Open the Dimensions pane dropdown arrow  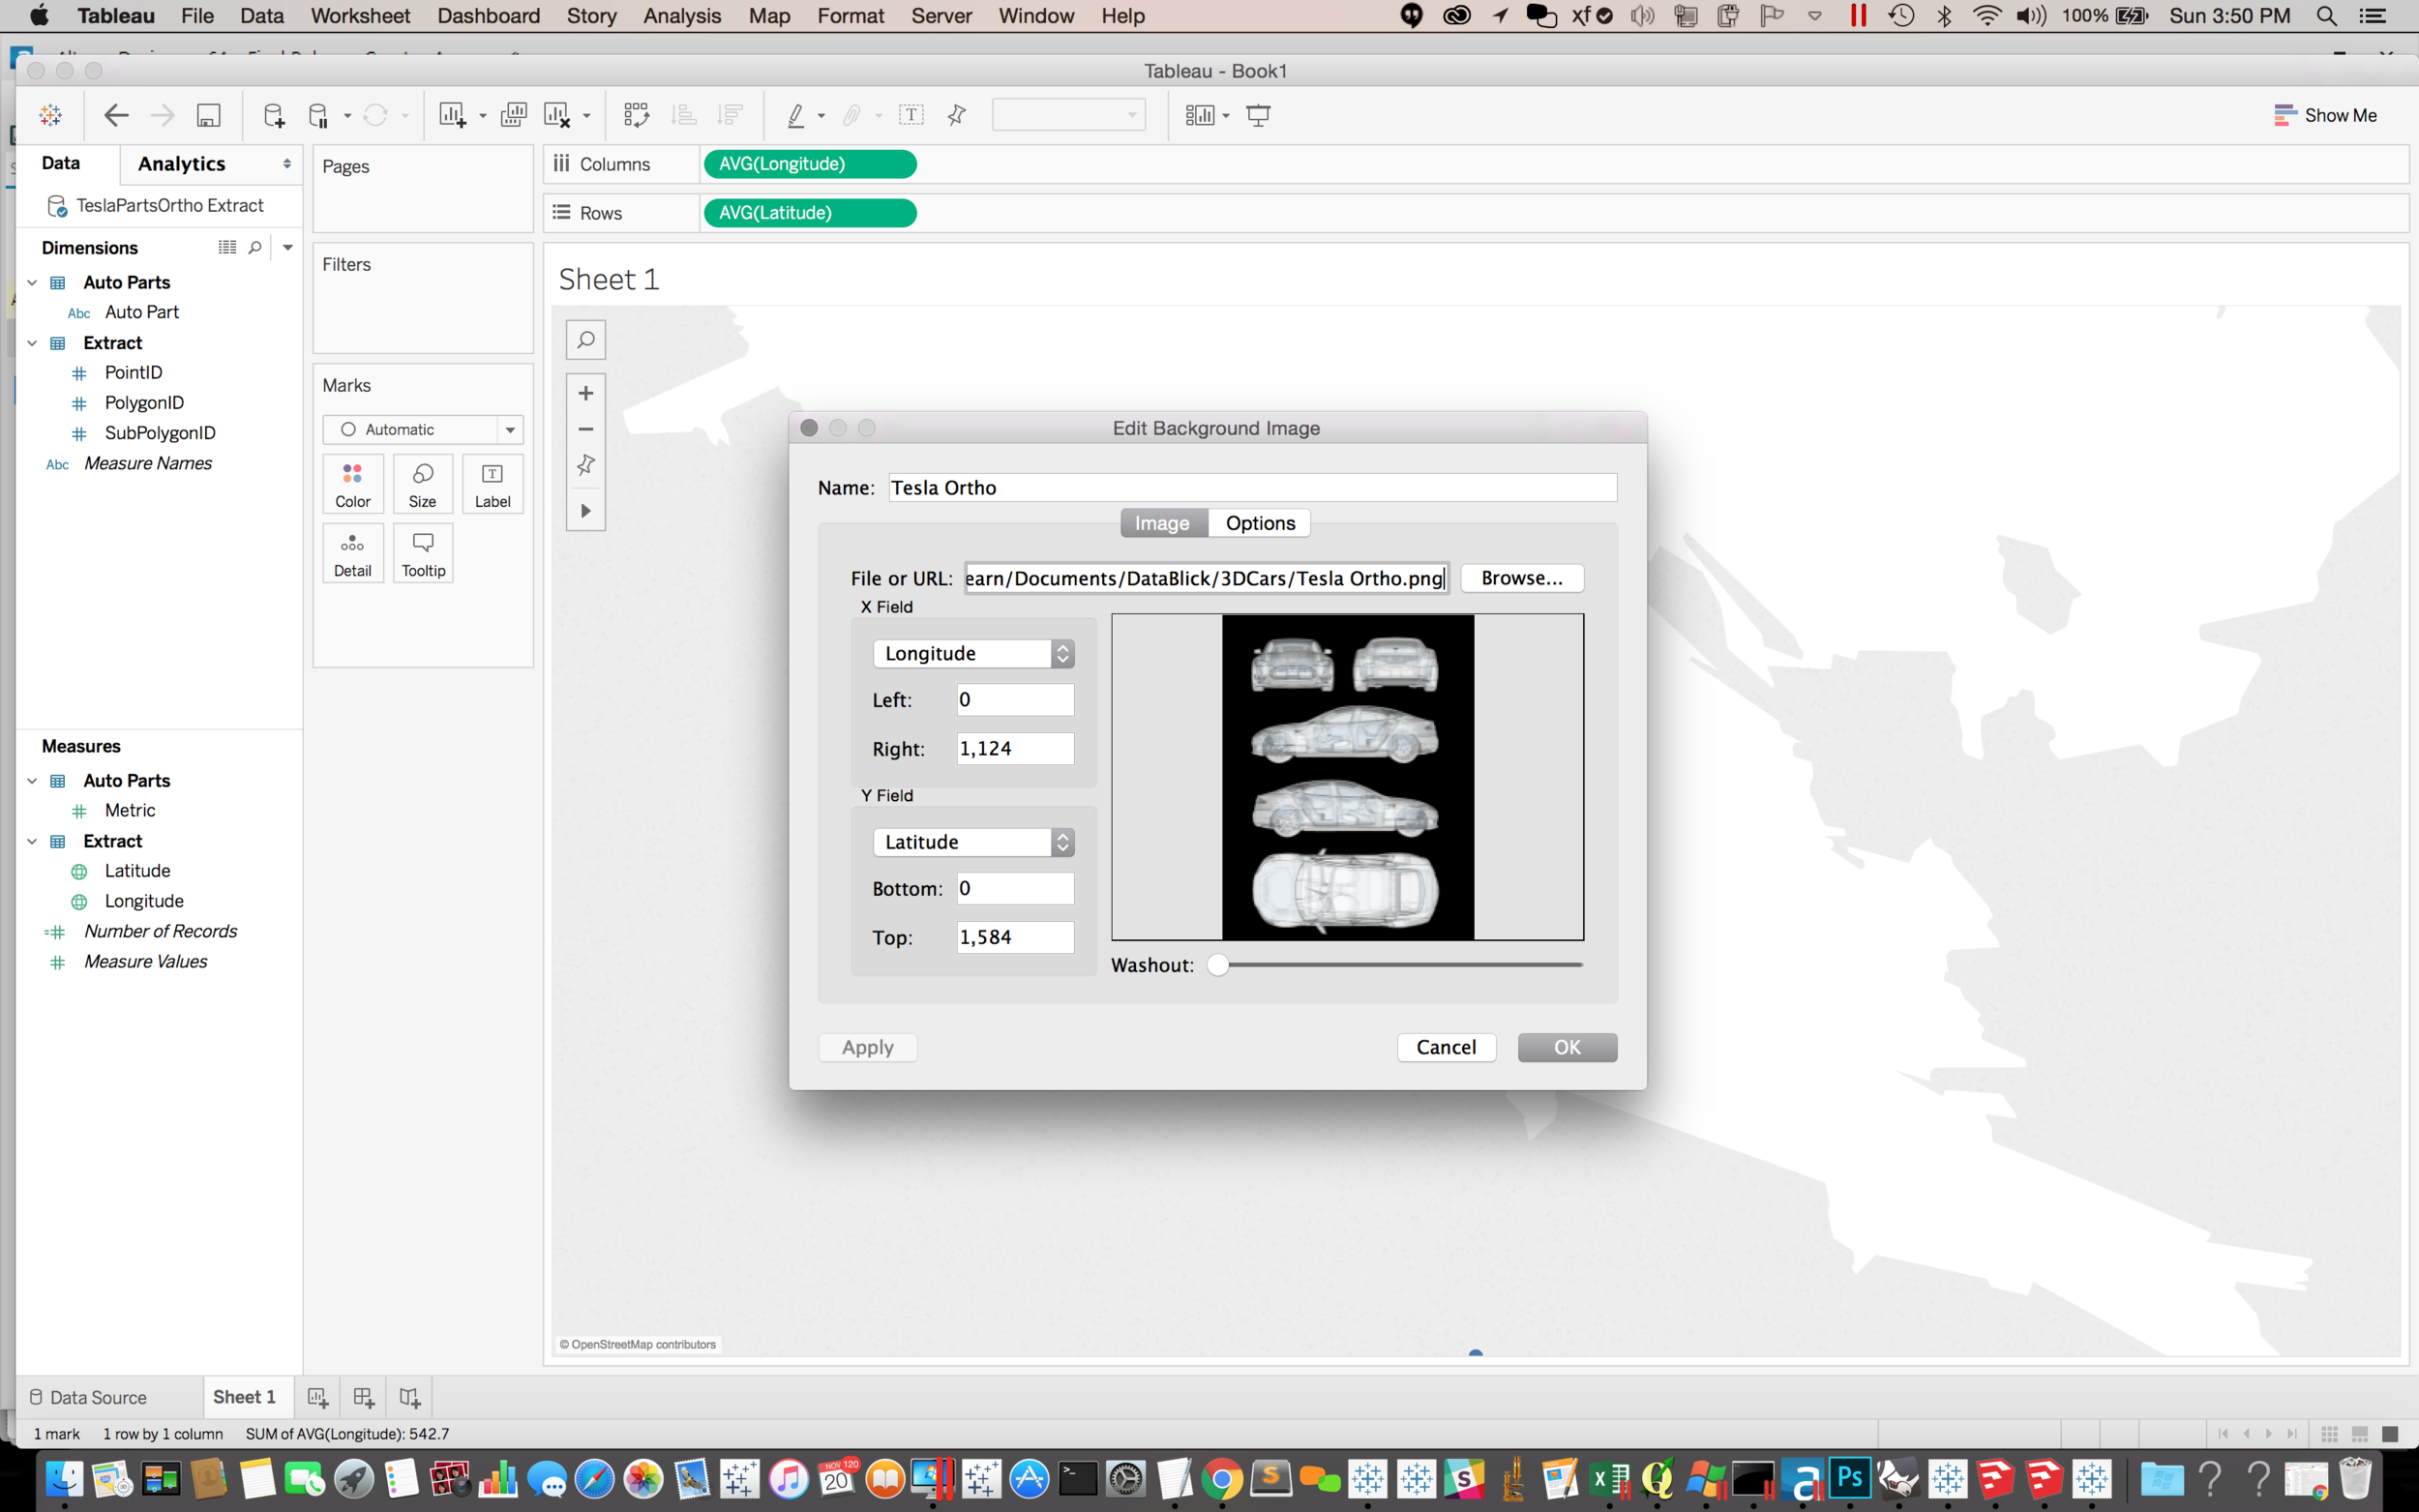[x=288, y=247]
